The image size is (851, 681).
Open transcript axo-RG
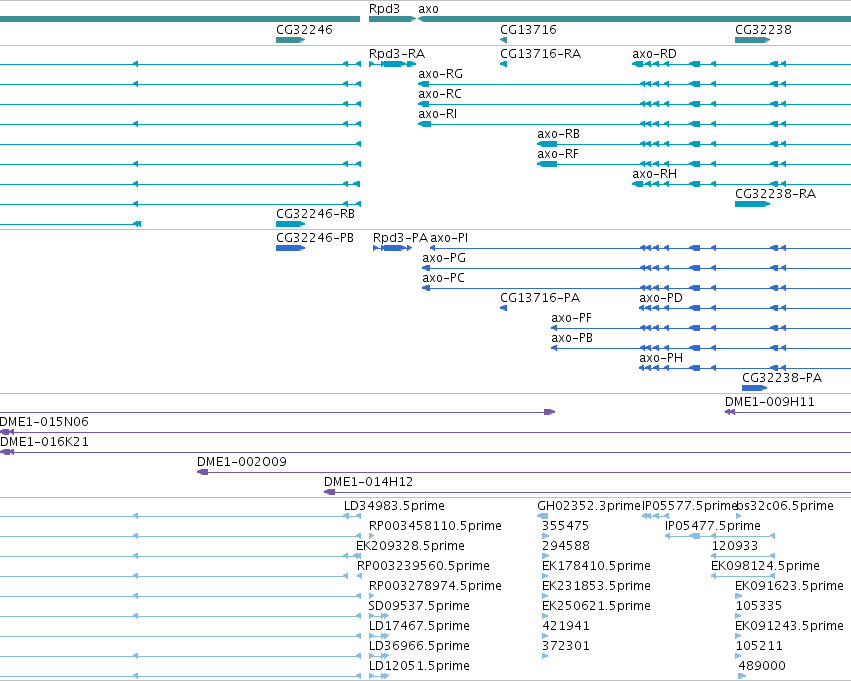pos(440,74)
